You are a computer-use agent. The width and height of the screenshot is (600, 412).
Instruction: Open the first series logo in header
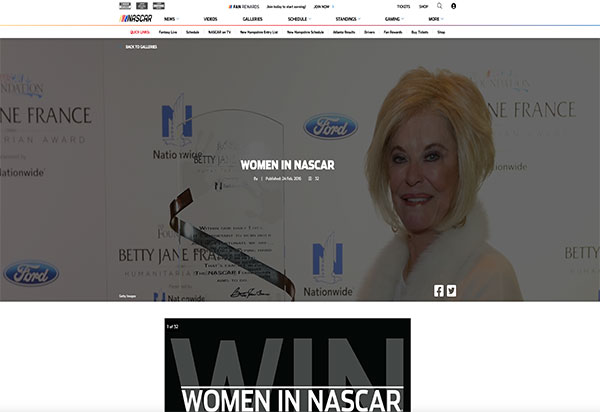tap(125, 6)
